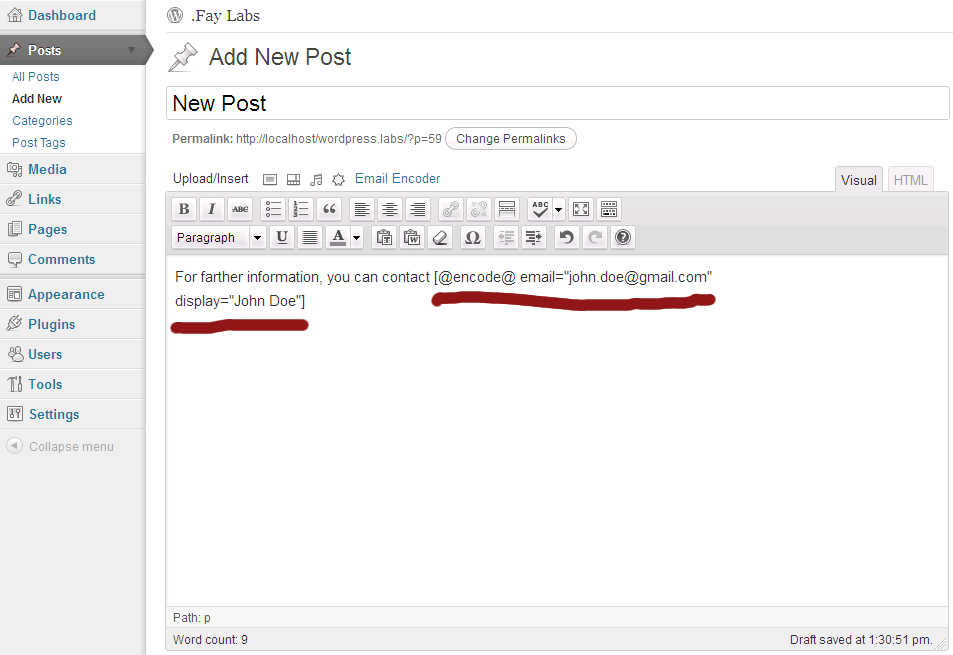
Task: Click the Add Media star icon
Action: (339, 179)
